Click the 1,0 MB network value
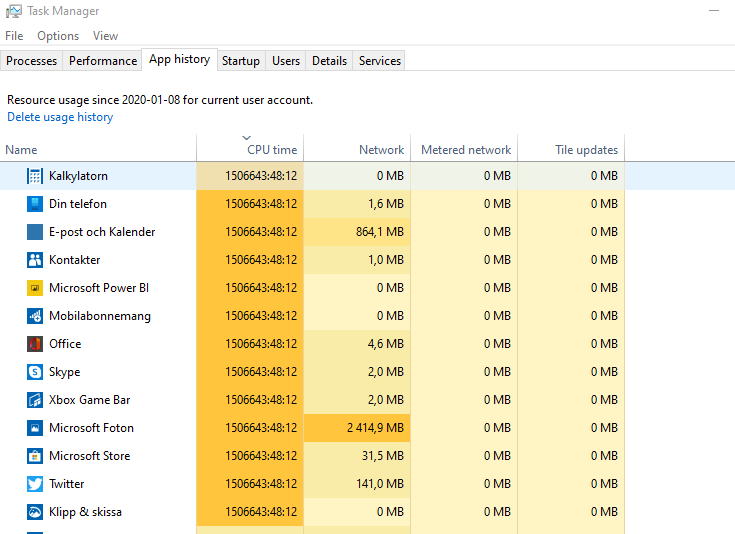This screenshot has width=735, height=534. (x=386, y=260)
